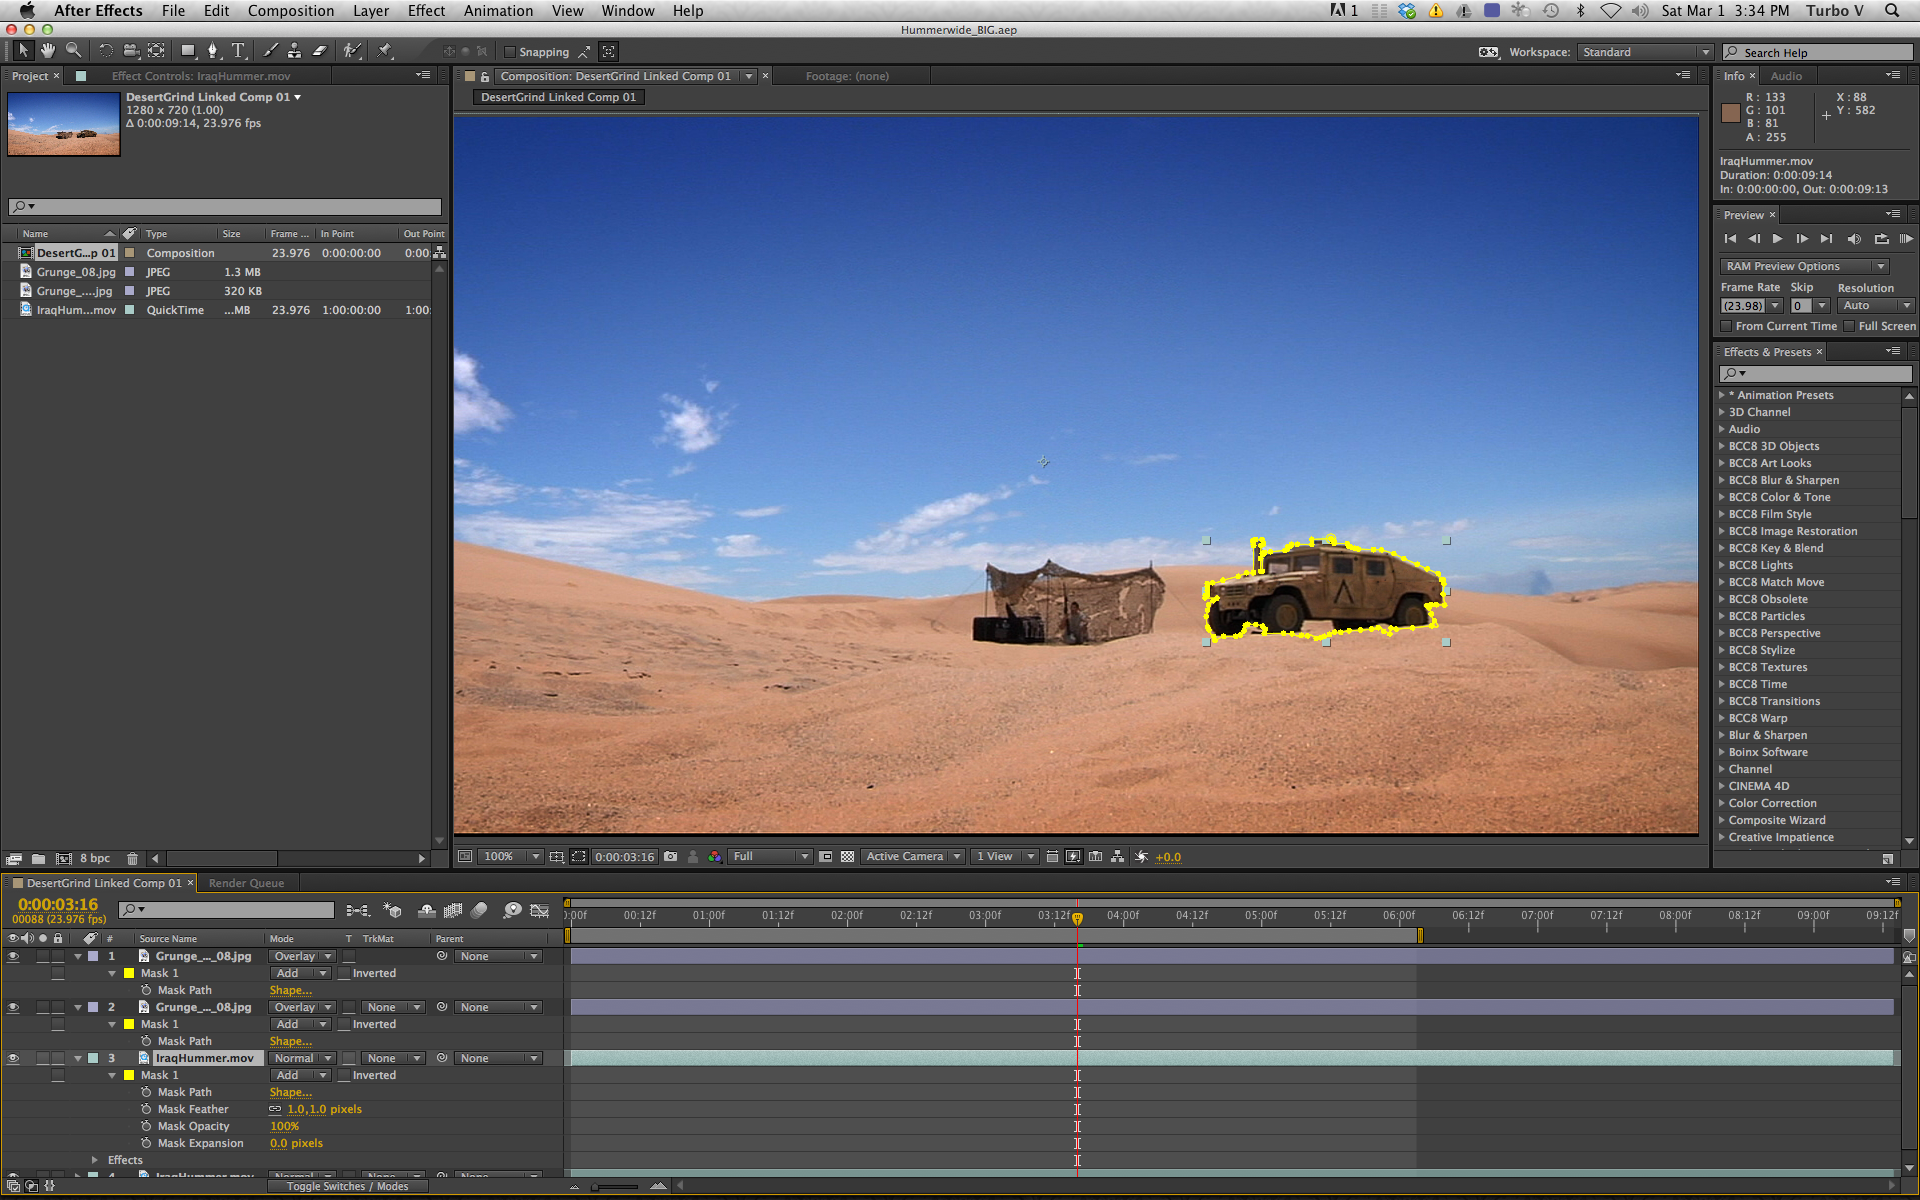Toggle Inverted for IraqHummer.mov Mask 1
Screen dimensions: 1920x1200
click(x=345, y=1076)
